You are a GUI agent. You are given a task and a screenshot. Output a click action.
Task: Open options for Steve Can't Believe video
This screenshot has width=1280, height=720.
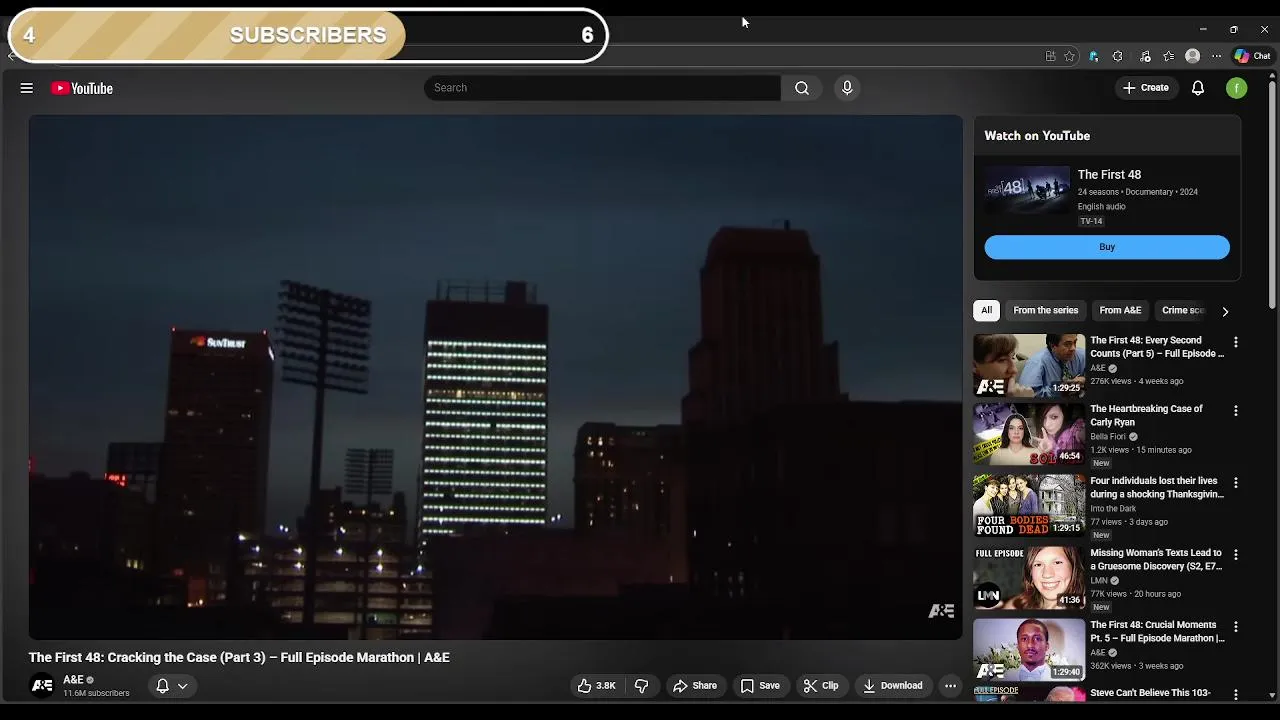coord(1236,694)
